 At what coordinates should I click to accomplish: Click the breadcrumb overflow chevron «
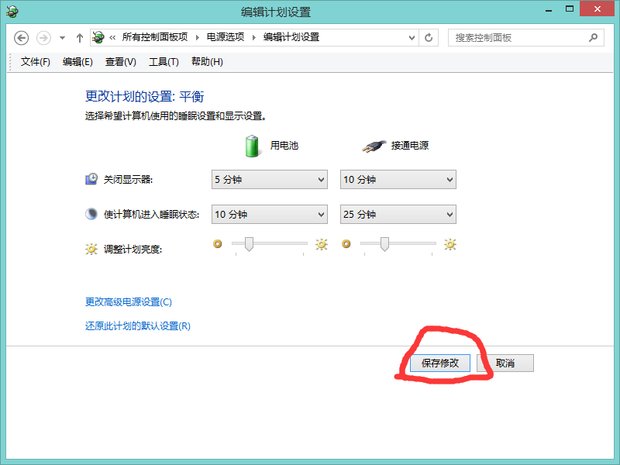(x=112, y=38)
